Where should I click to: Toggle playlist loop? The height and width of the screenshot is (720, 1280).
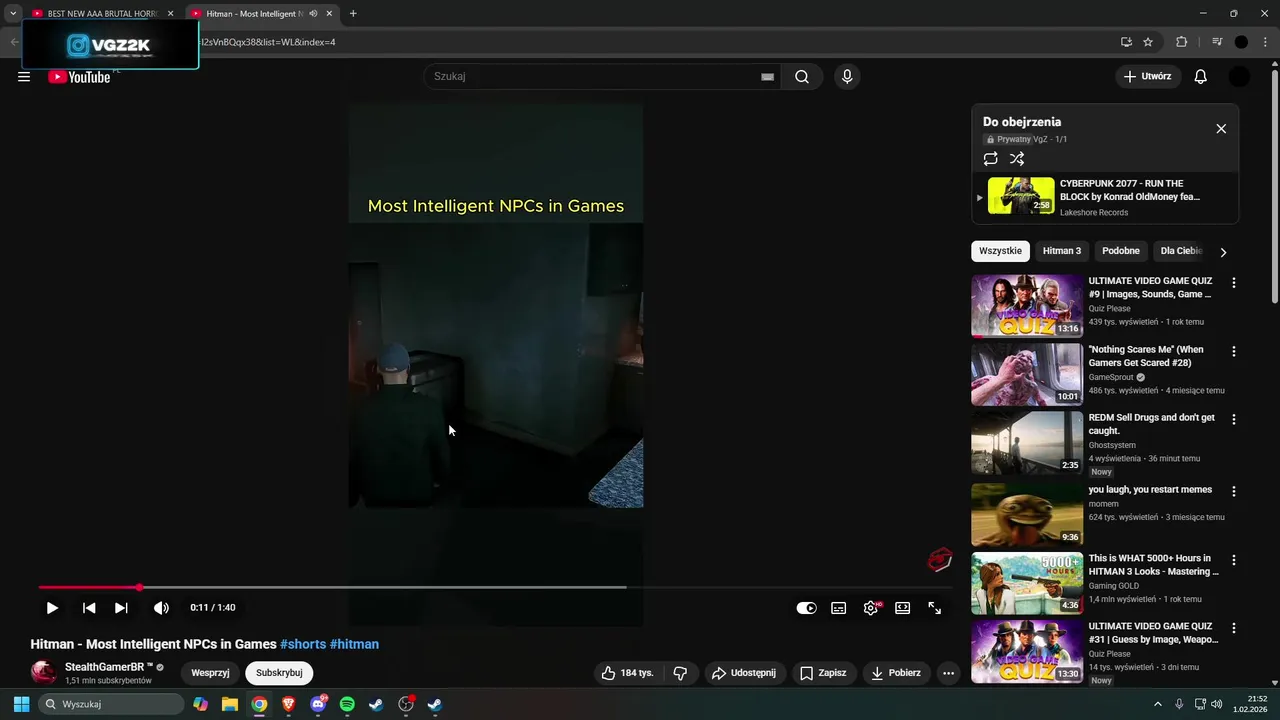990,159
